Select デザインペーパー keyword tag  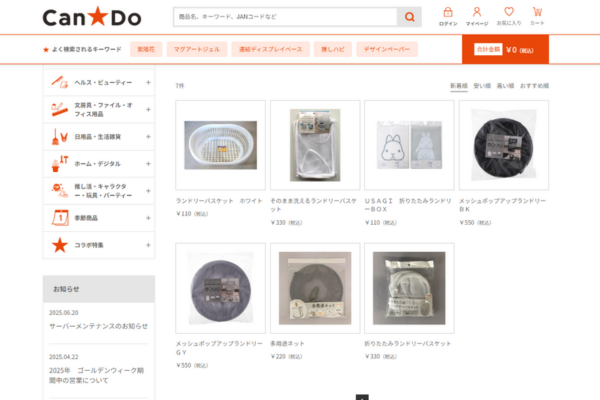coord(387,49)
